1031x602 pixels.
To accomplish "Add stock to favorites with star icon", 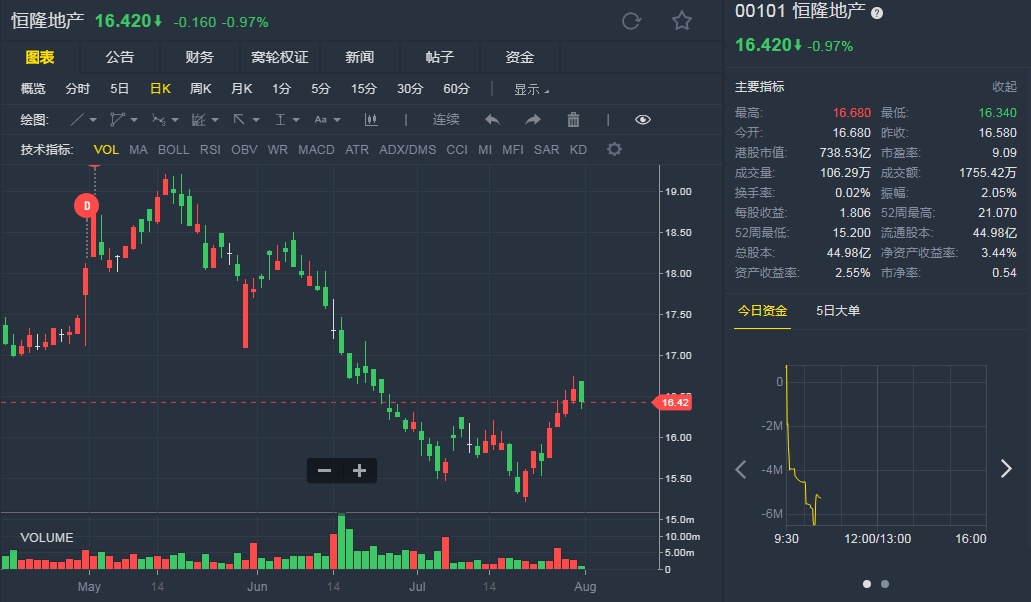I will [x=682, y=21].
